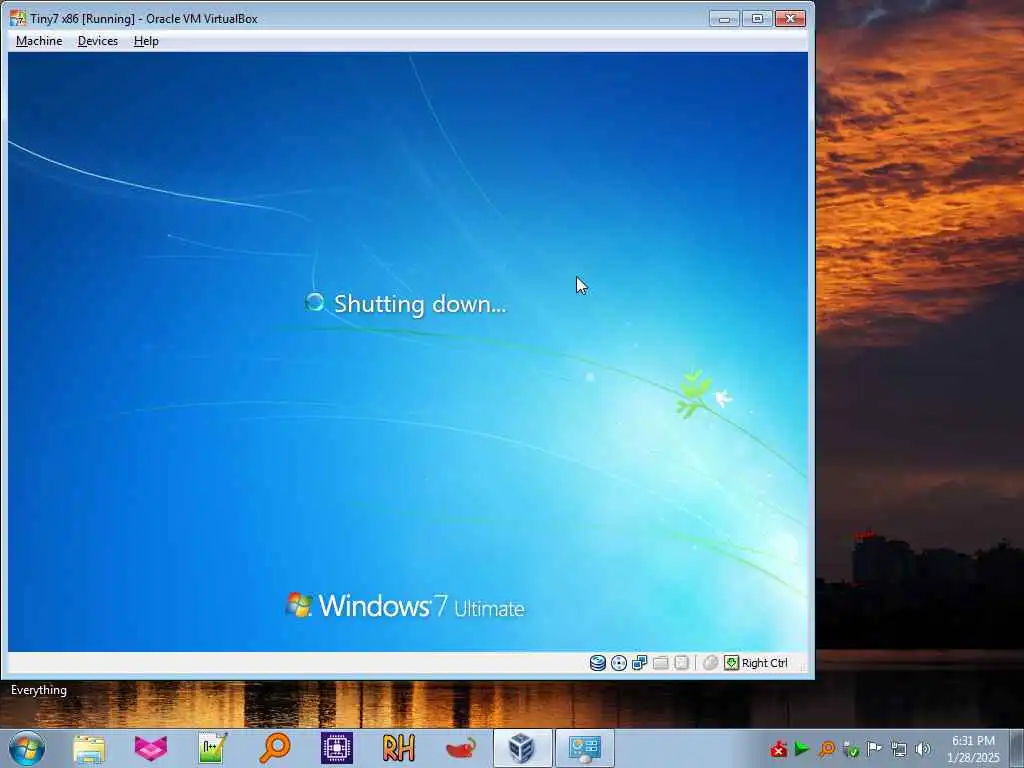
Task: Click the Show desktop button strip
Action: [1017, 748]
